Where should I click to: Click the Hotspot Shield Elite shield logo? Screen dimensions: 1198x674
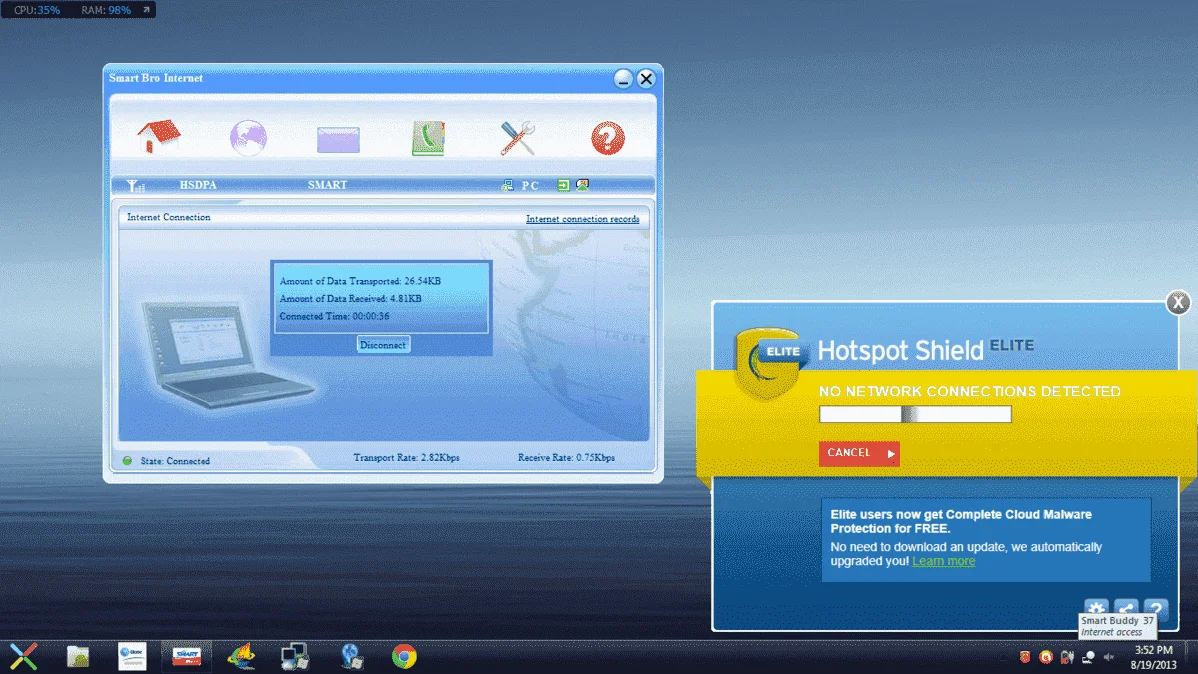click(768, 364)
